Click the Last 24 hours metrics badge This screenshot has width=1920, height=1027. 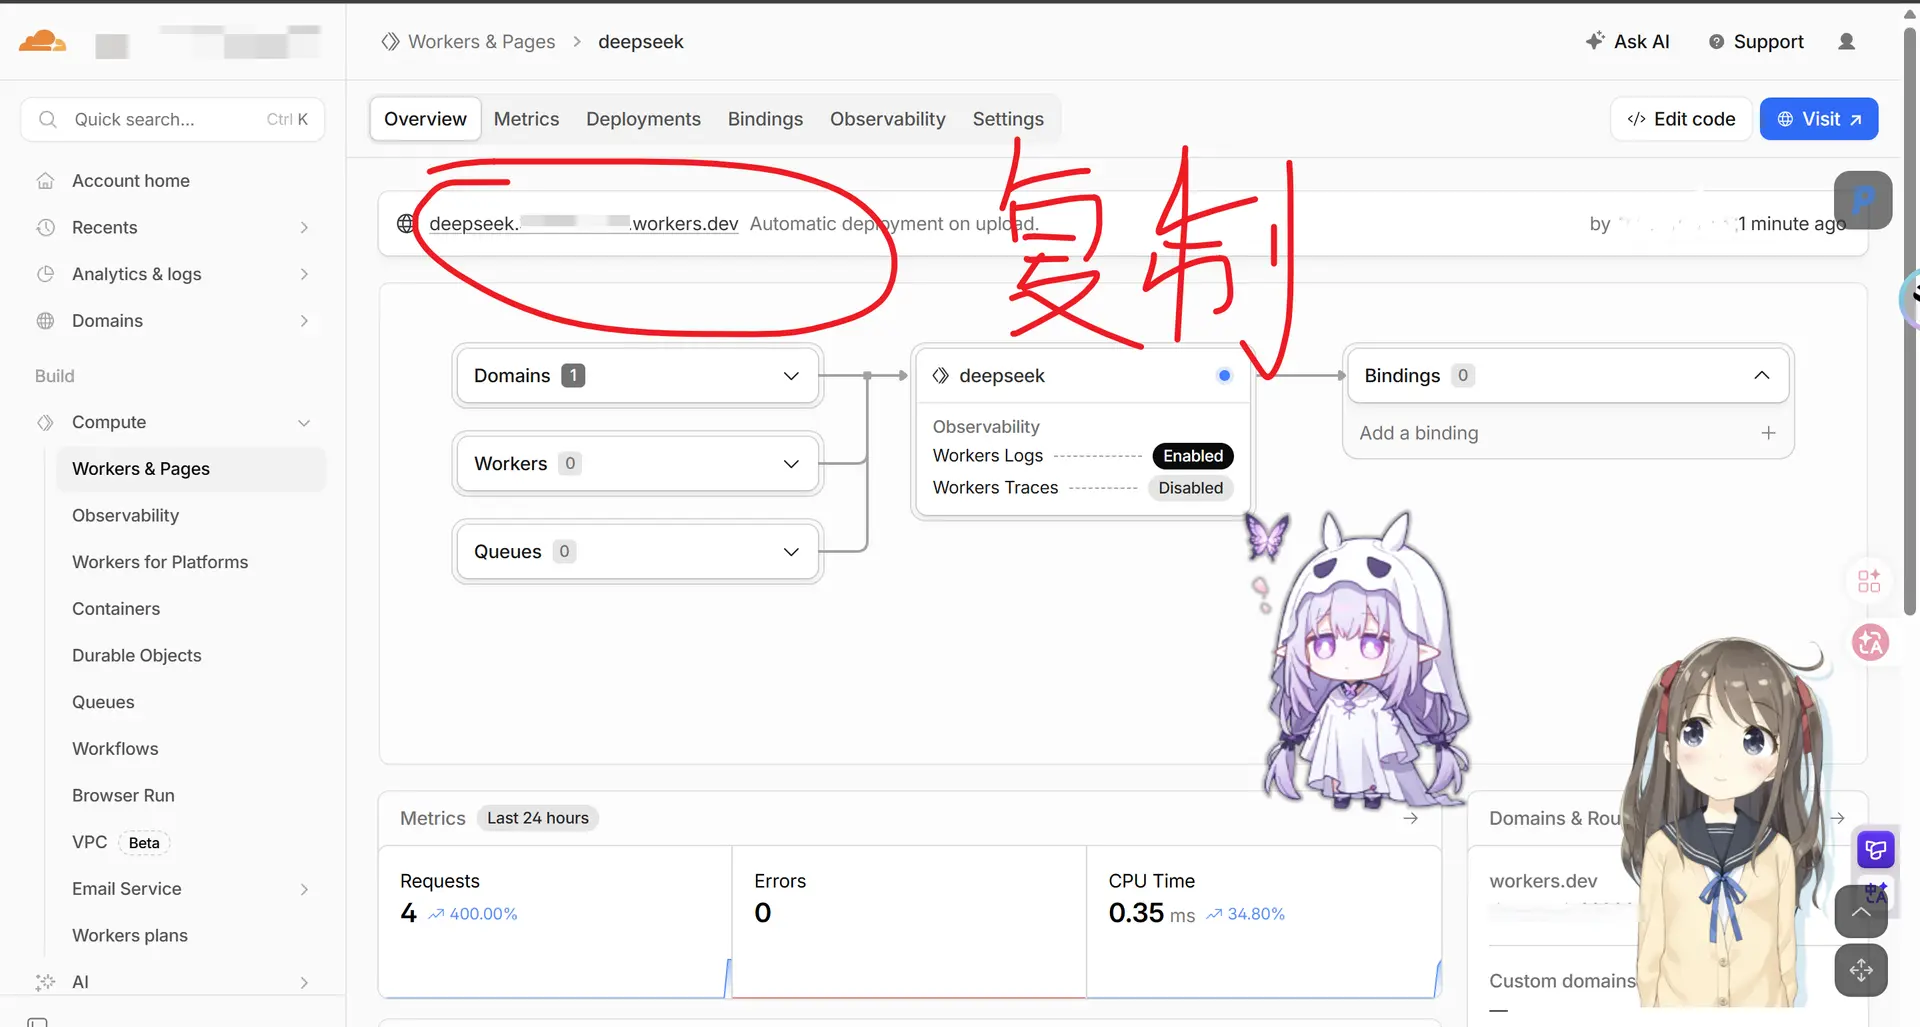pos(537,818)
